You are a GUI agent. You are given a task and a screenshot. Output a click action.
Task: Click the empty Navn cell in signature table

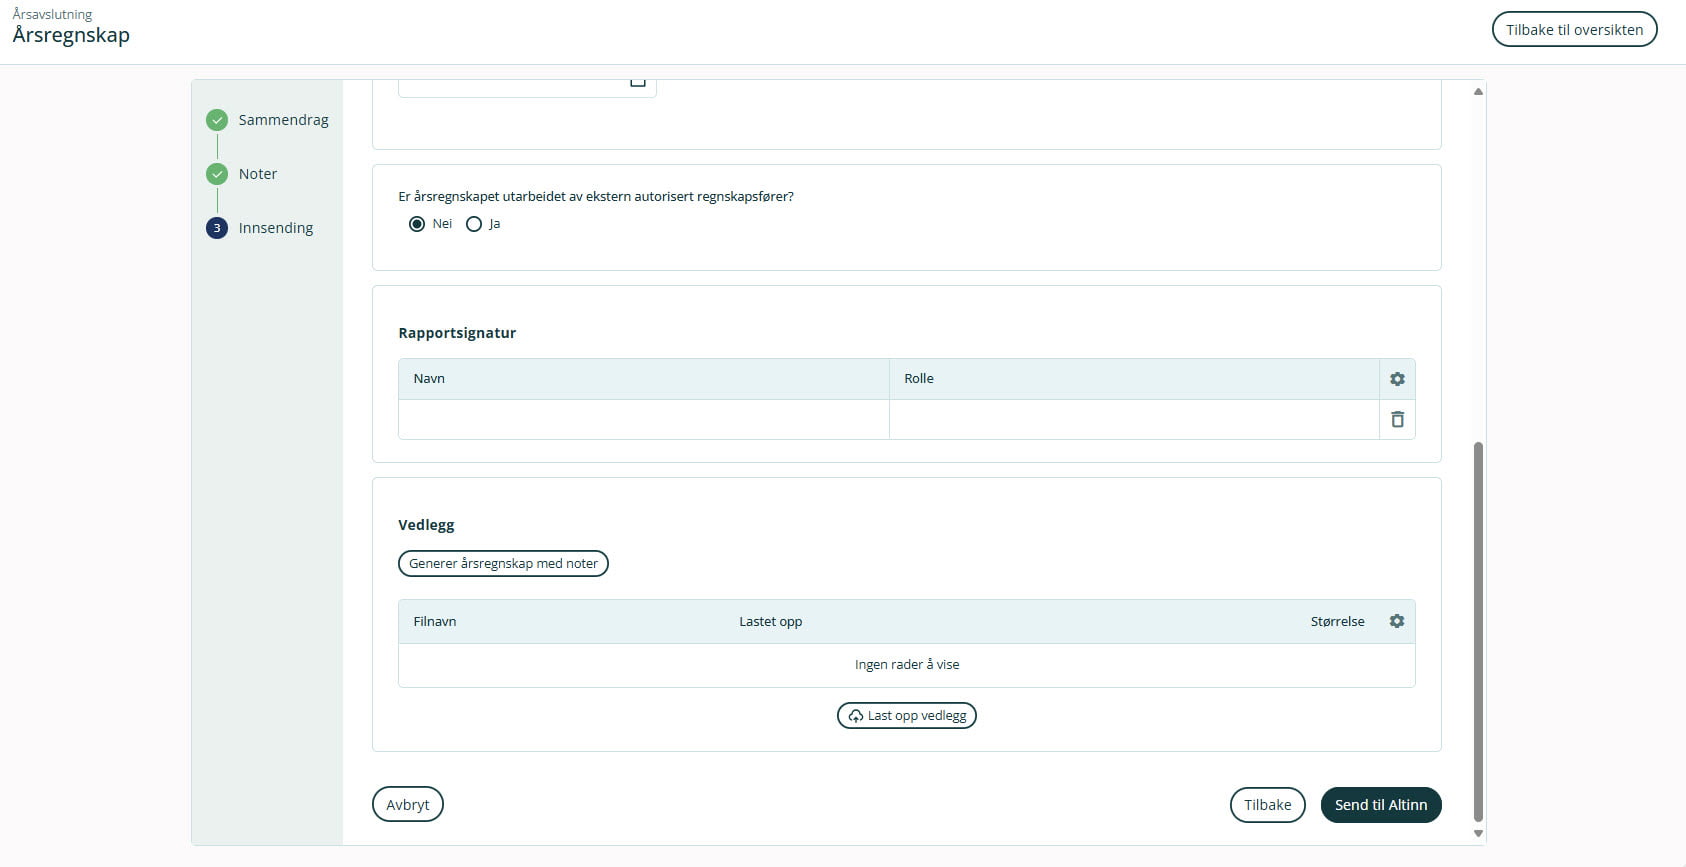pos(643,420)
